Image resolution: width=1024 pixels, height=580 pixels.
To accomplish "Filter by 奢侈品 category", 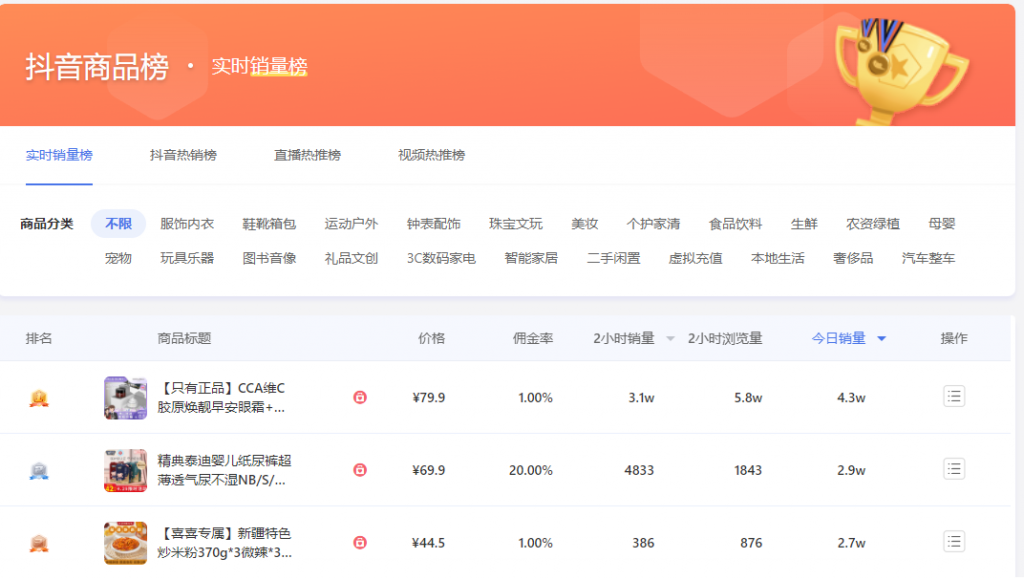I will (853, 259).
